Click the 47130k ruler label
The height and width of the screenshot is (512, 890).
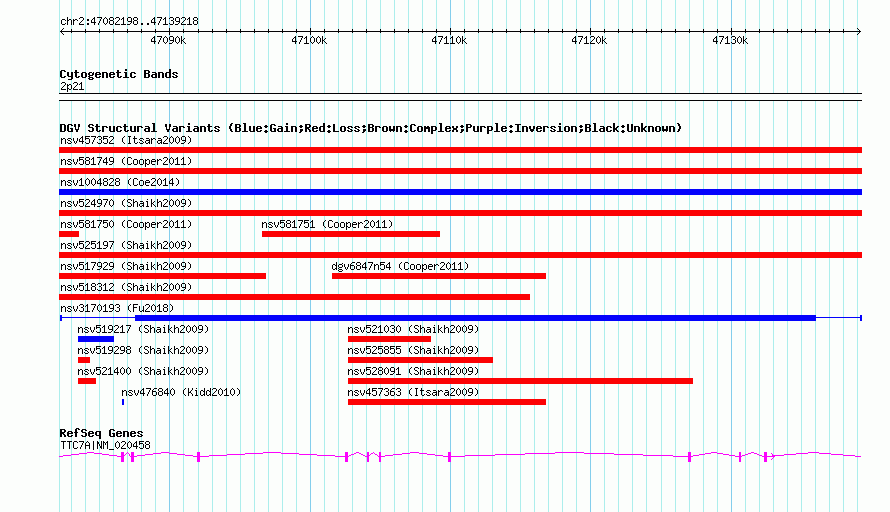(730, 40)
